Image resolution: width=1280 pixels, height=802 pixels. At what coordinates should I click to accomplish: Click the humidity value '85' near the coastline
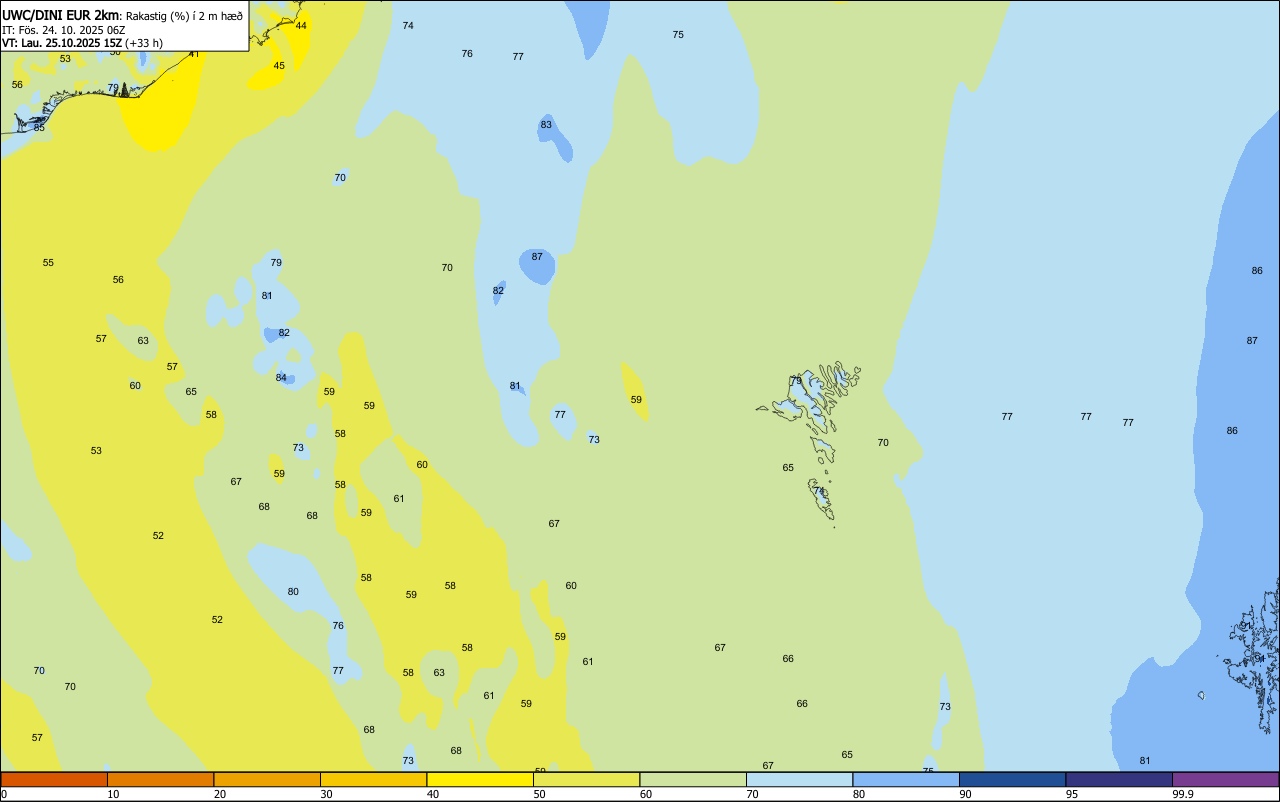point(39,128)
